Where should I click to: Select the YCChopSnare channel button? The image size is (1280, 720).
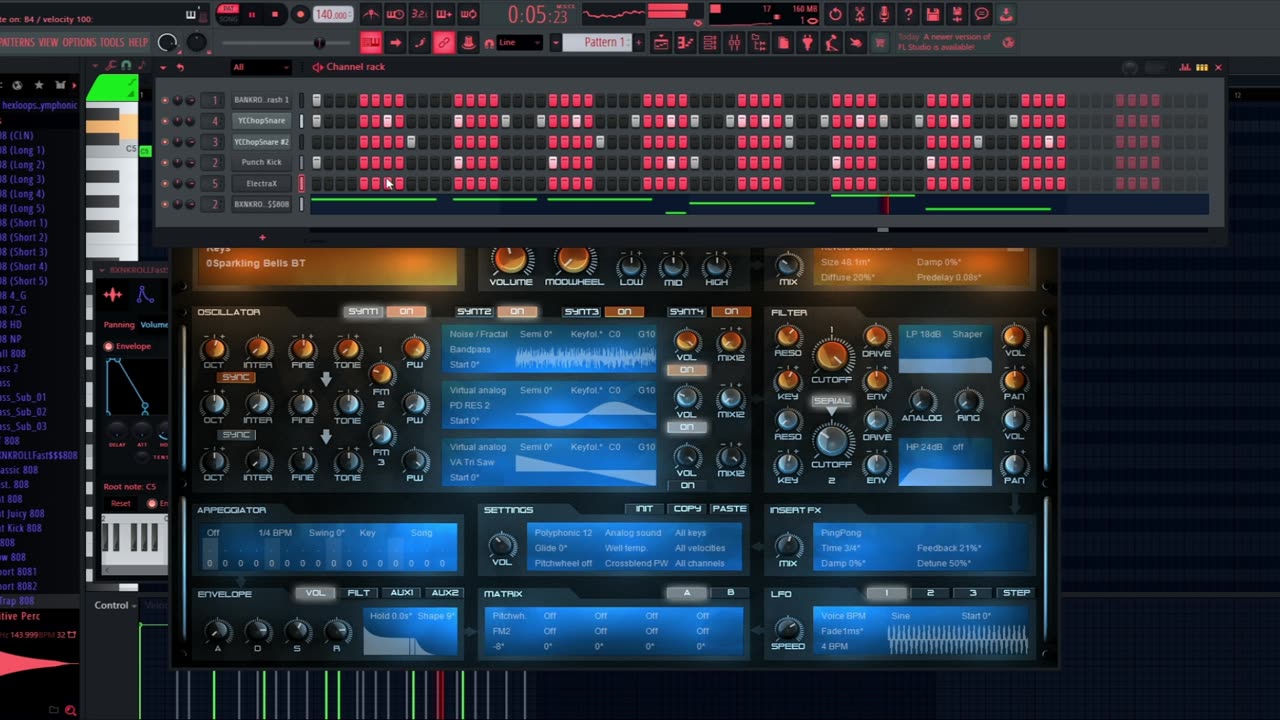[x=261, y=120]
